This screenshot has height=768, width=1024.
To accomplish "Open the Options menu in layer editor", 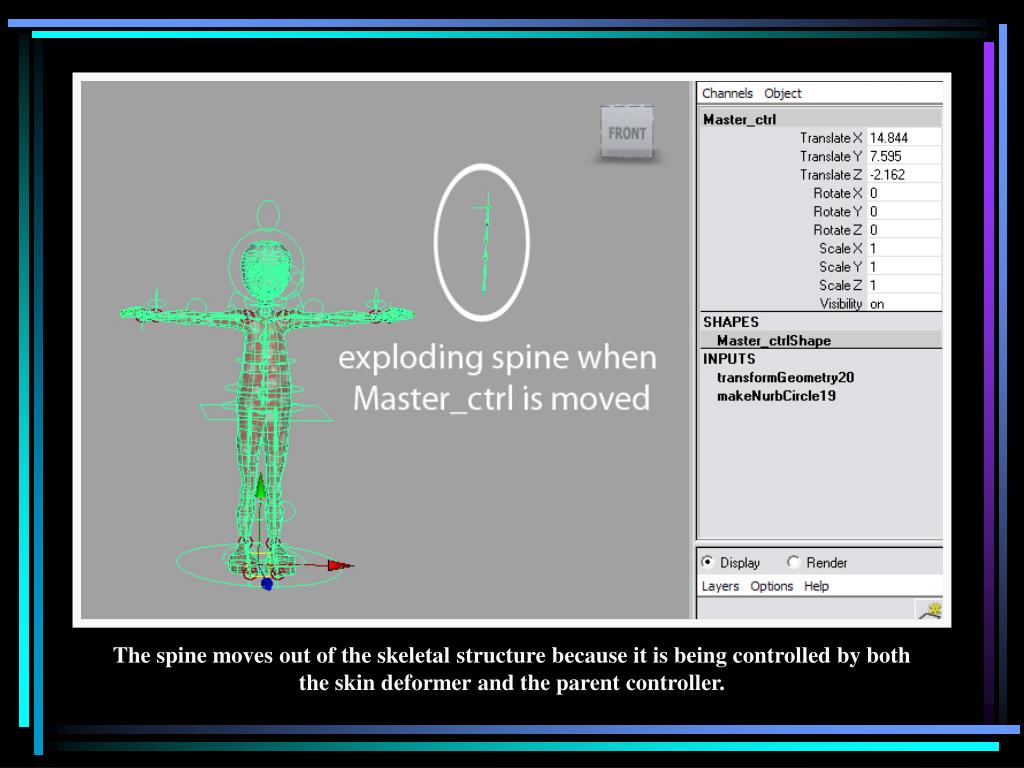I will (x=771, y=586).
